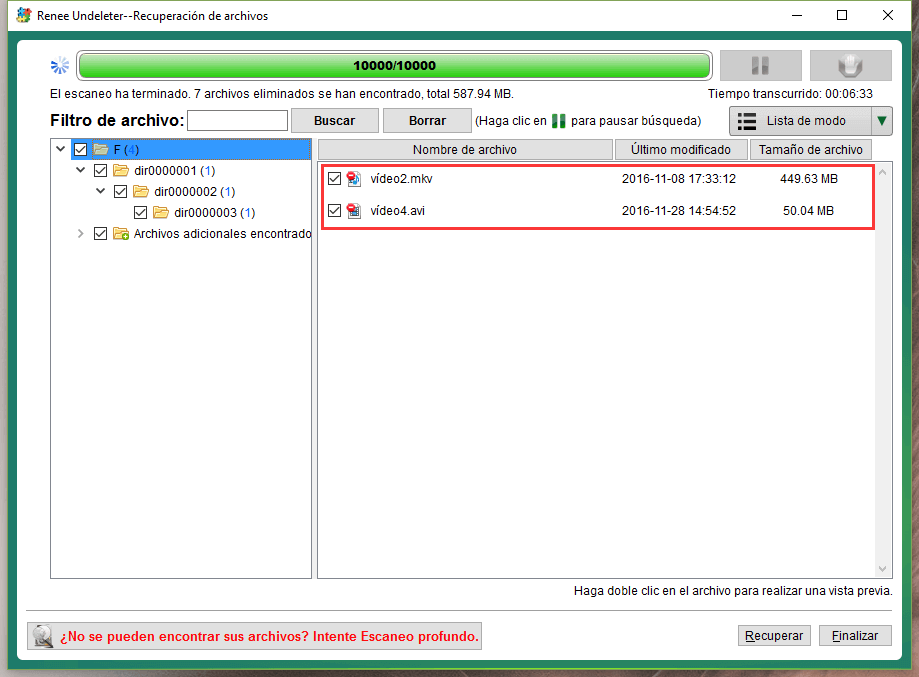This screenshot has height=677, width=919.
Task: Click the 2016-11-08 17:33:12 modified date
Action: [x=679, y=179]
